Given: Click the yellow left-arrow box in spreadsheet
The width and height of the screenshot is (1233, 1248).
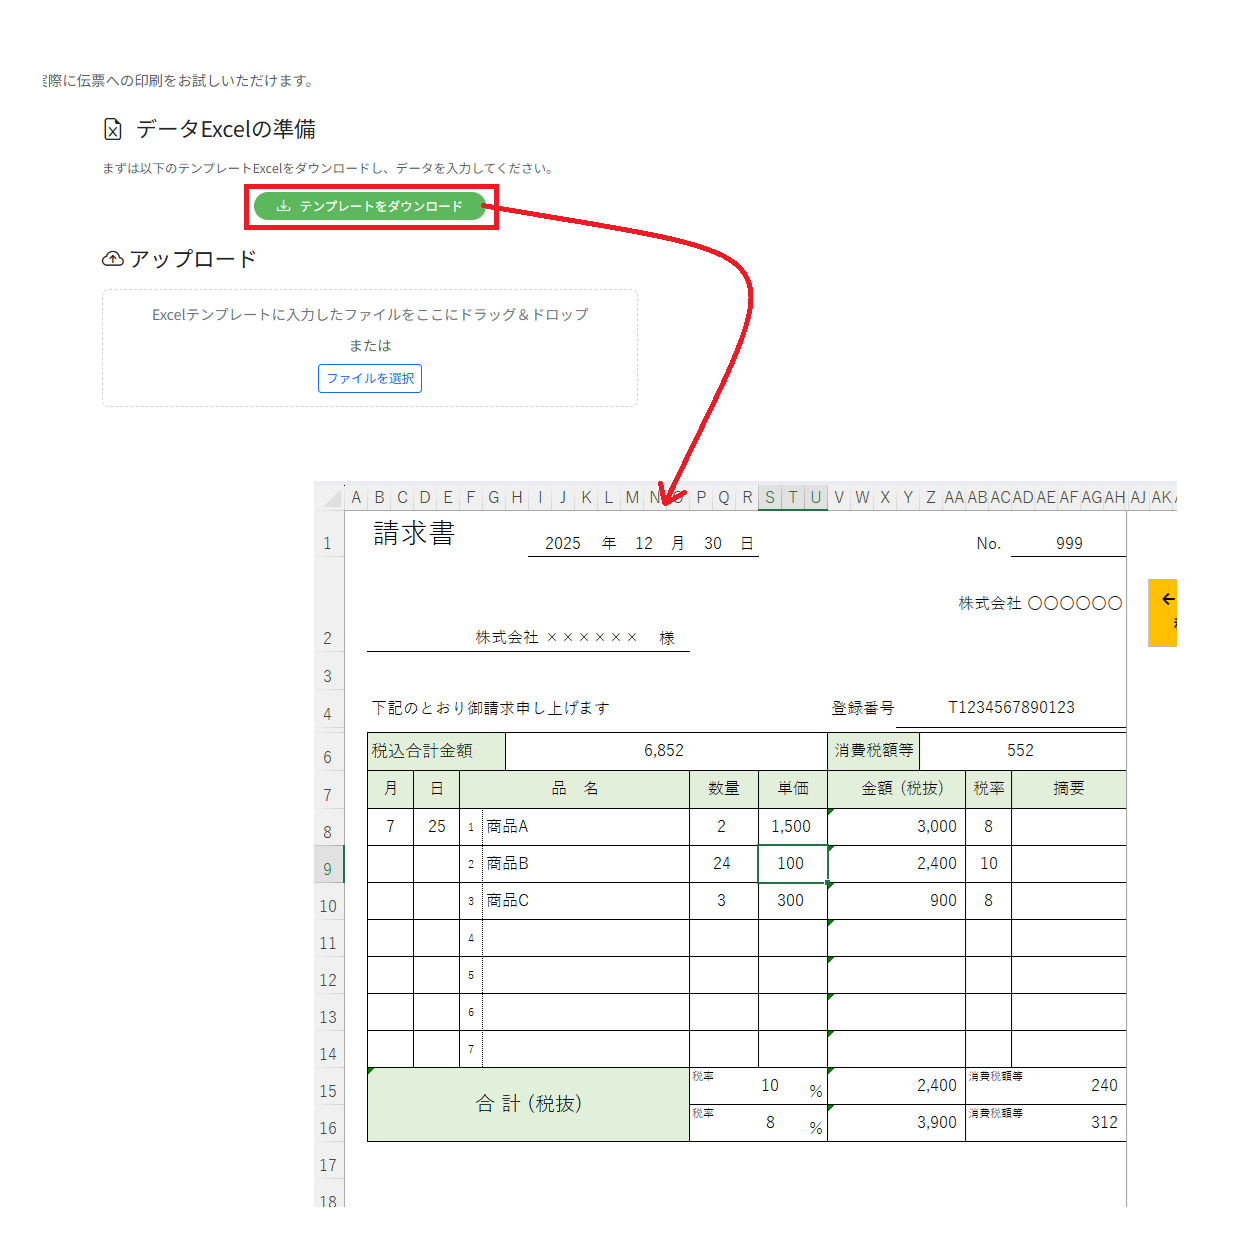Looking at the screenshot, I should pos(1165,611).
